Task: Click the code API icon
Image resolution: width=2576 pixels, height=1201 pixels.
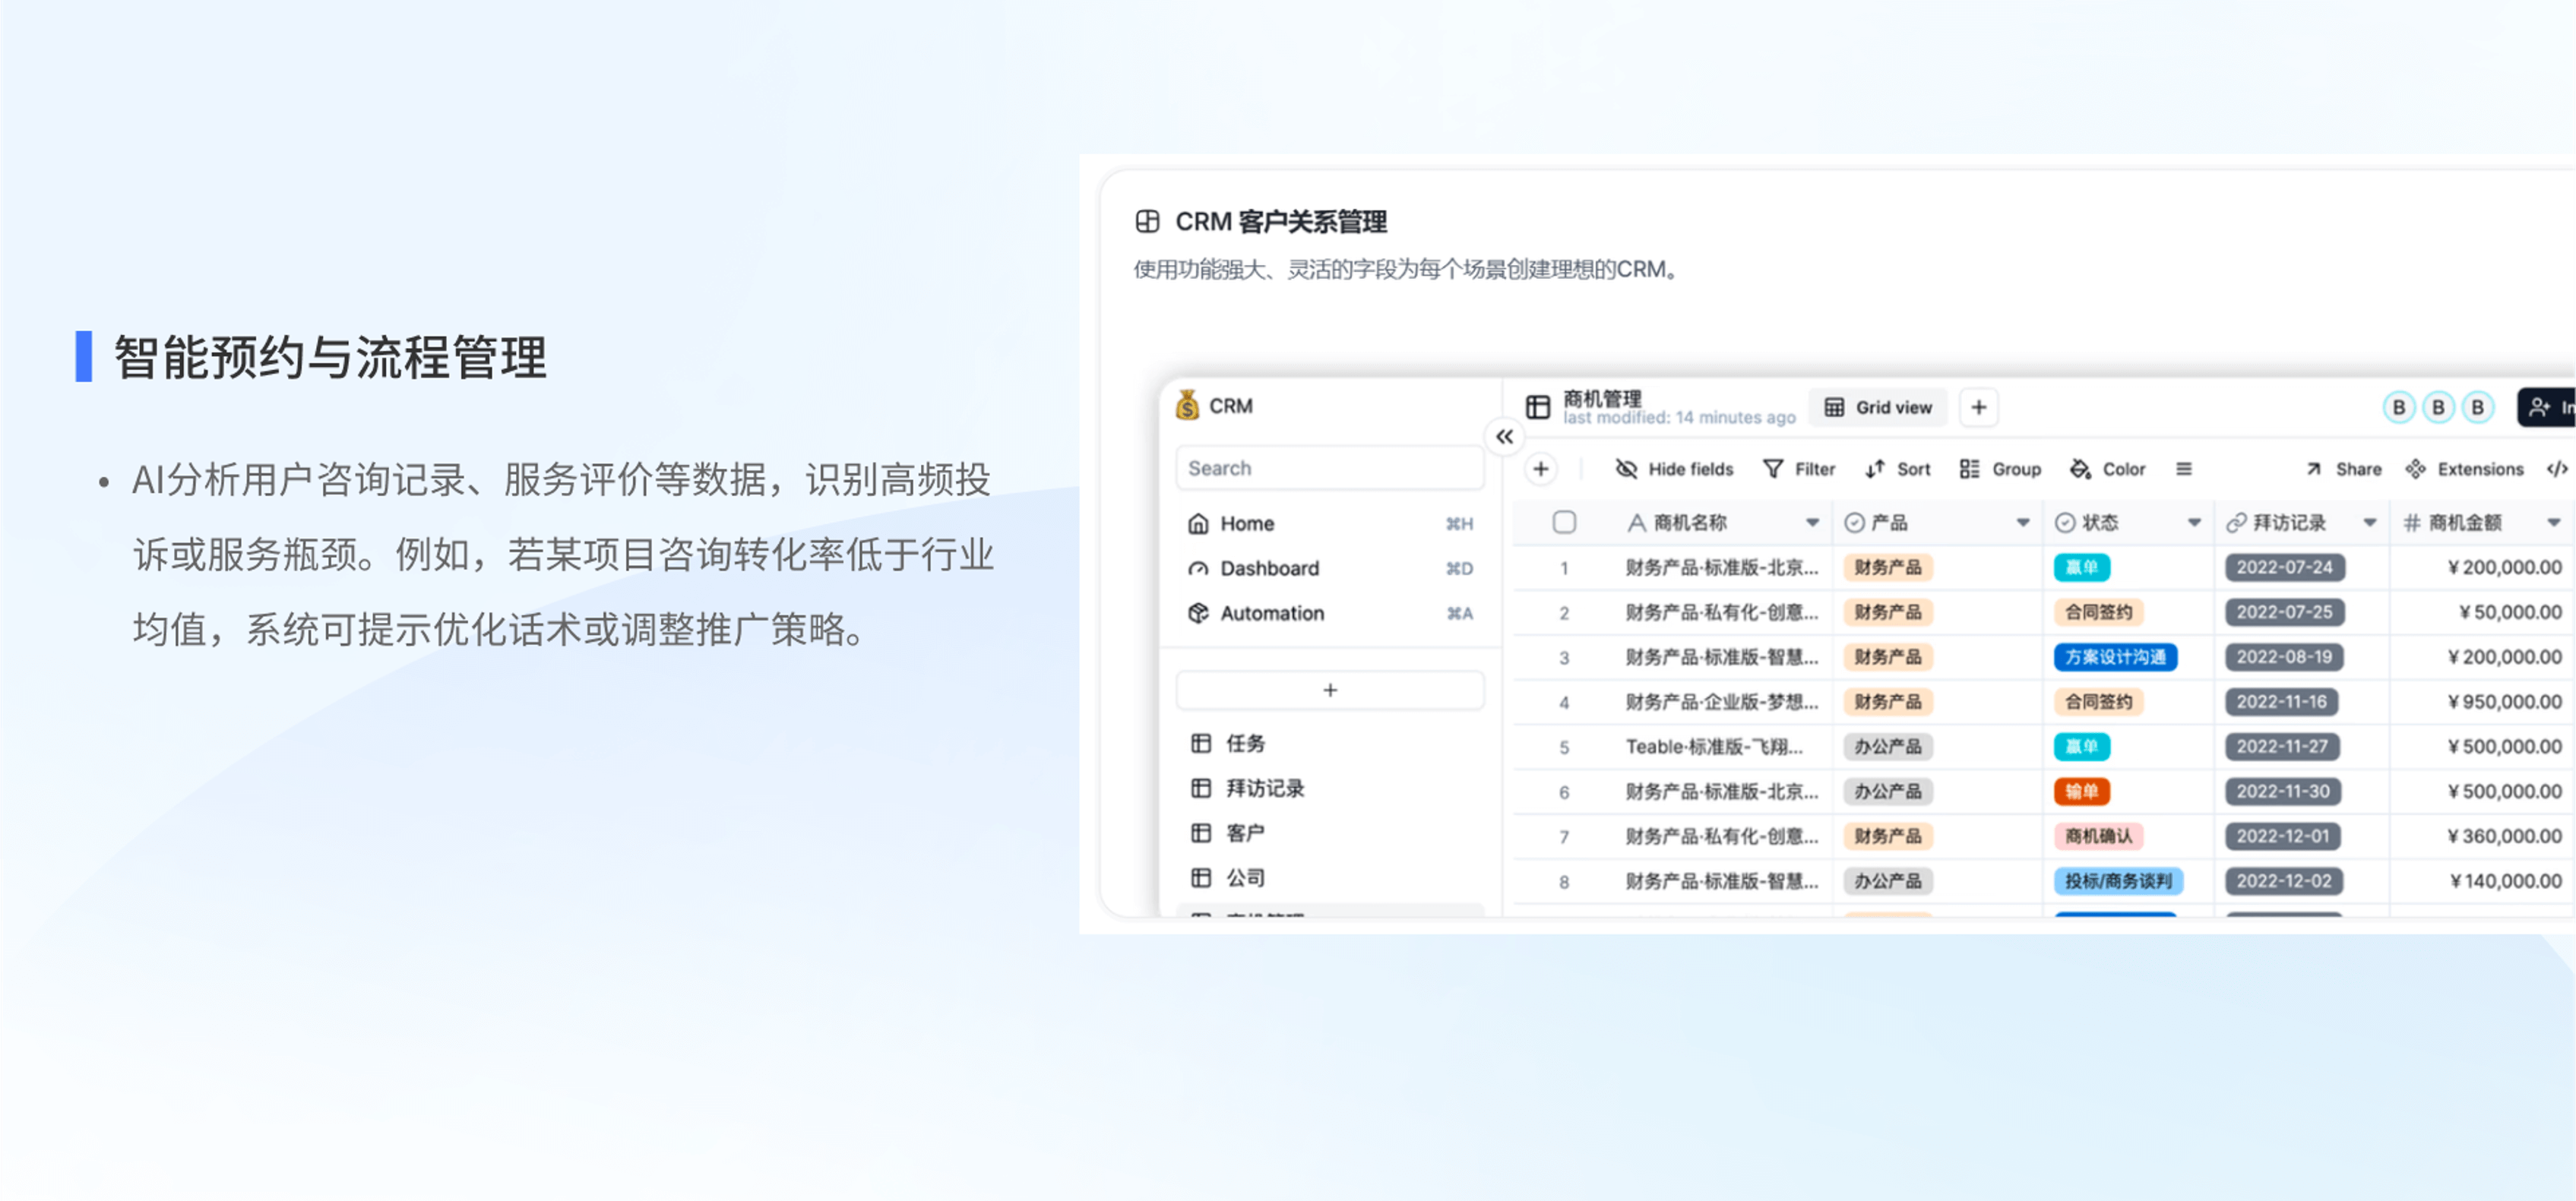Action: tap(2558, 470)
